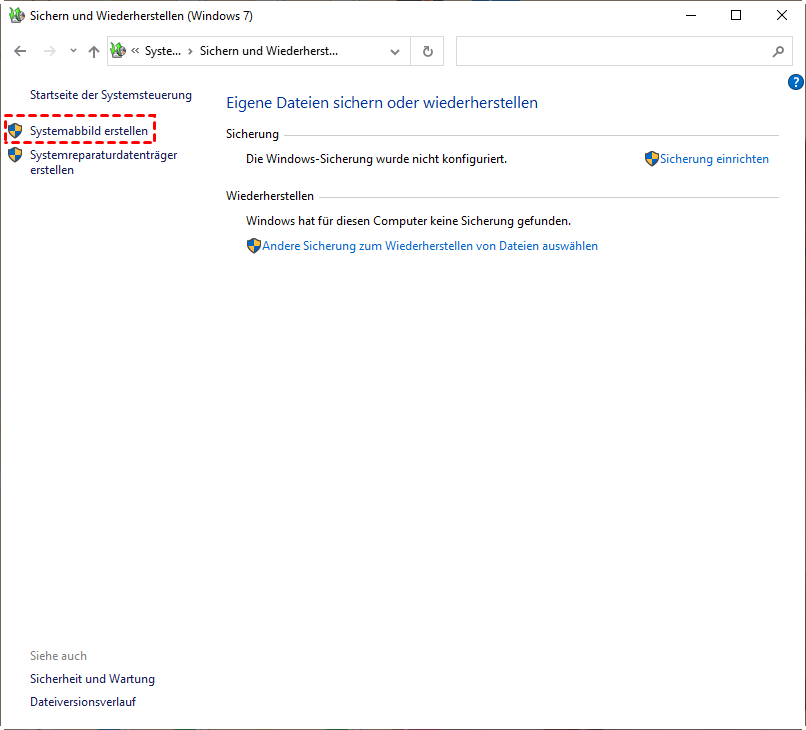Open recent locations dropdown arrow

[x=73, y=51]
